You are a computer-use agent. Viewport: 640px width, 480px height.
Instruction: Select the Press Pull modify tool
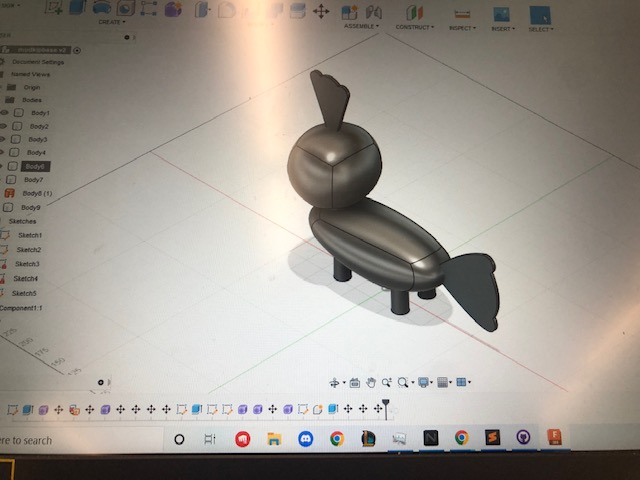coord(201,9)
